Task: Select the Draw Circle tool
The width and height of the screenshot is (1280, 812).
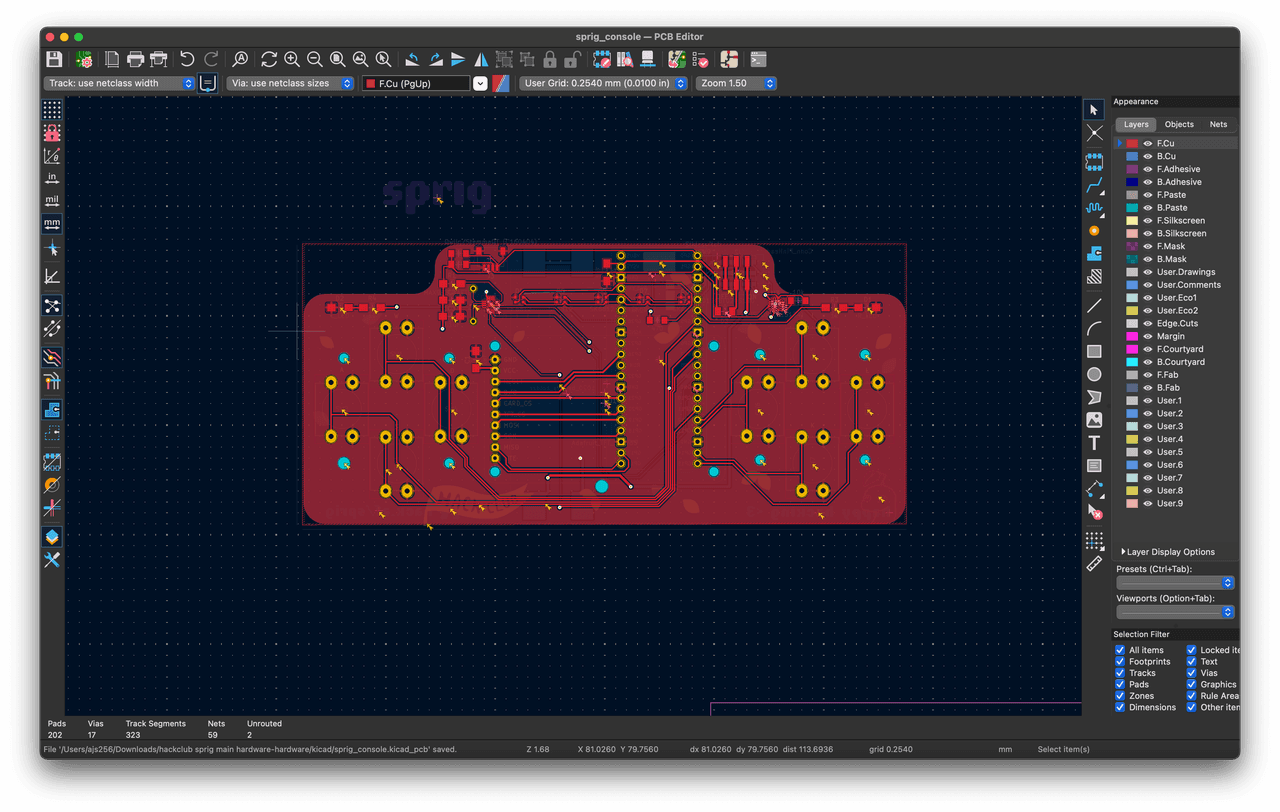Action: [x=1094, y=374]
